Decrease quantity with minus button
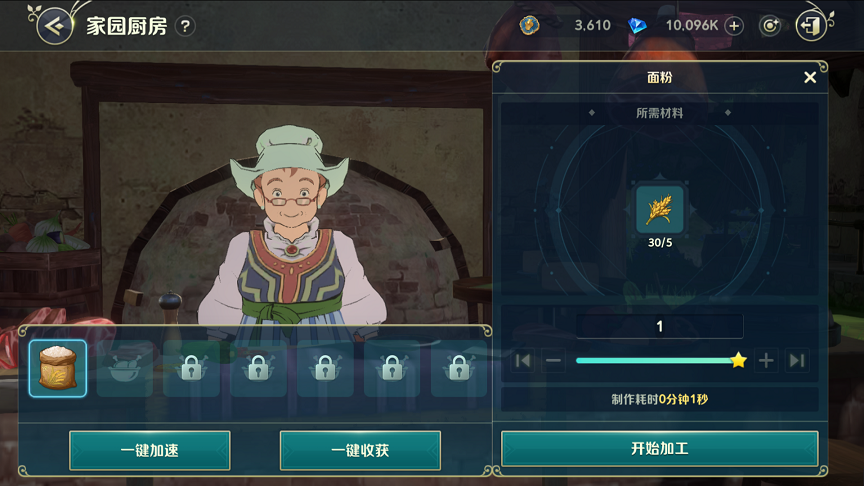The image size is (864, 486). click(x=553, y=361)
